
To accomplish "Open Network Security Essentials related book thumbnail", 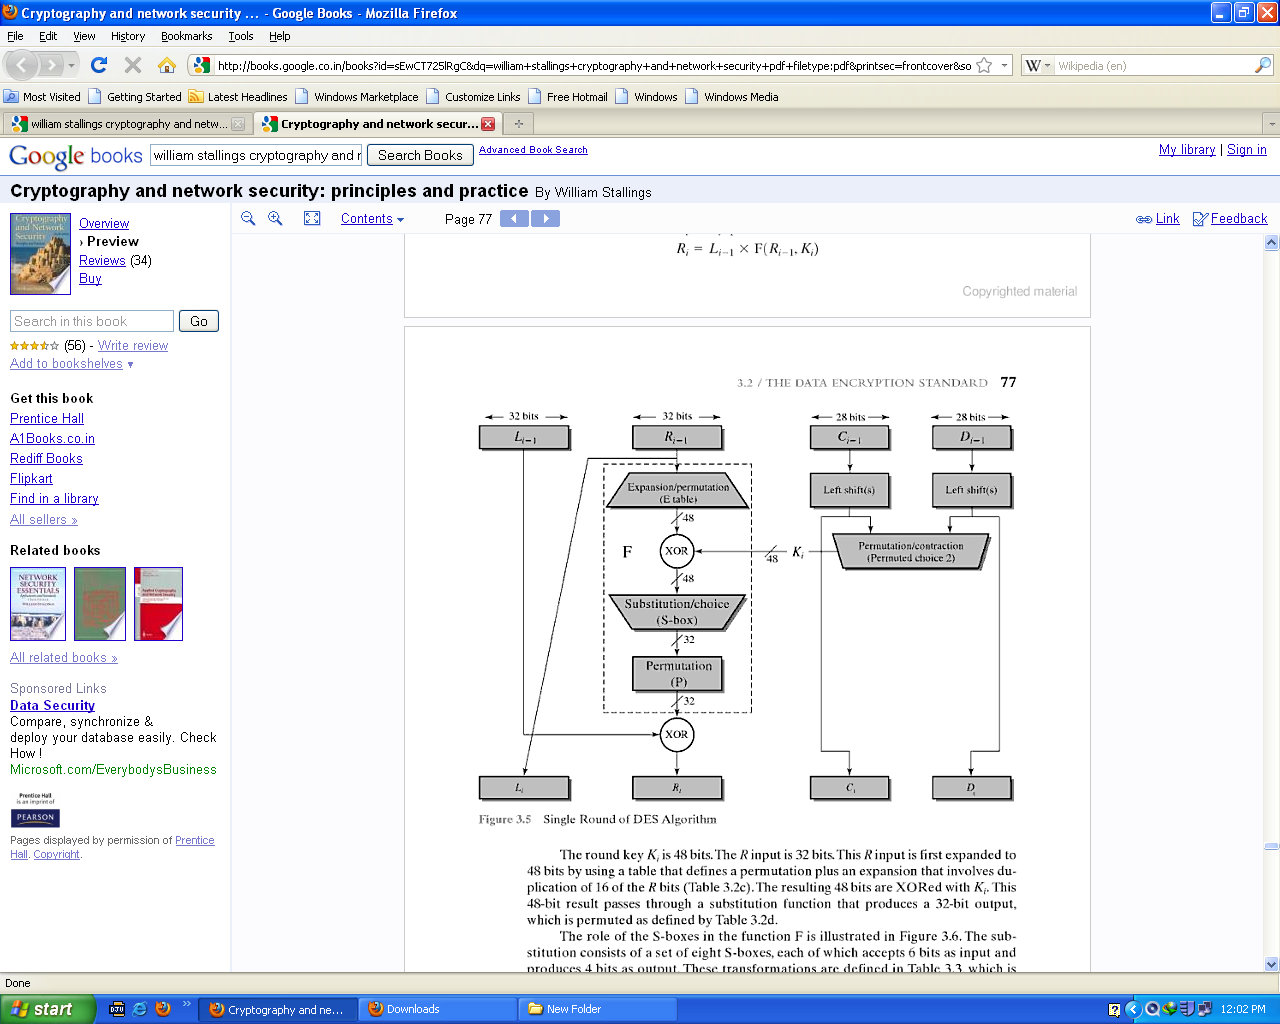I will [x=38, y=604].
